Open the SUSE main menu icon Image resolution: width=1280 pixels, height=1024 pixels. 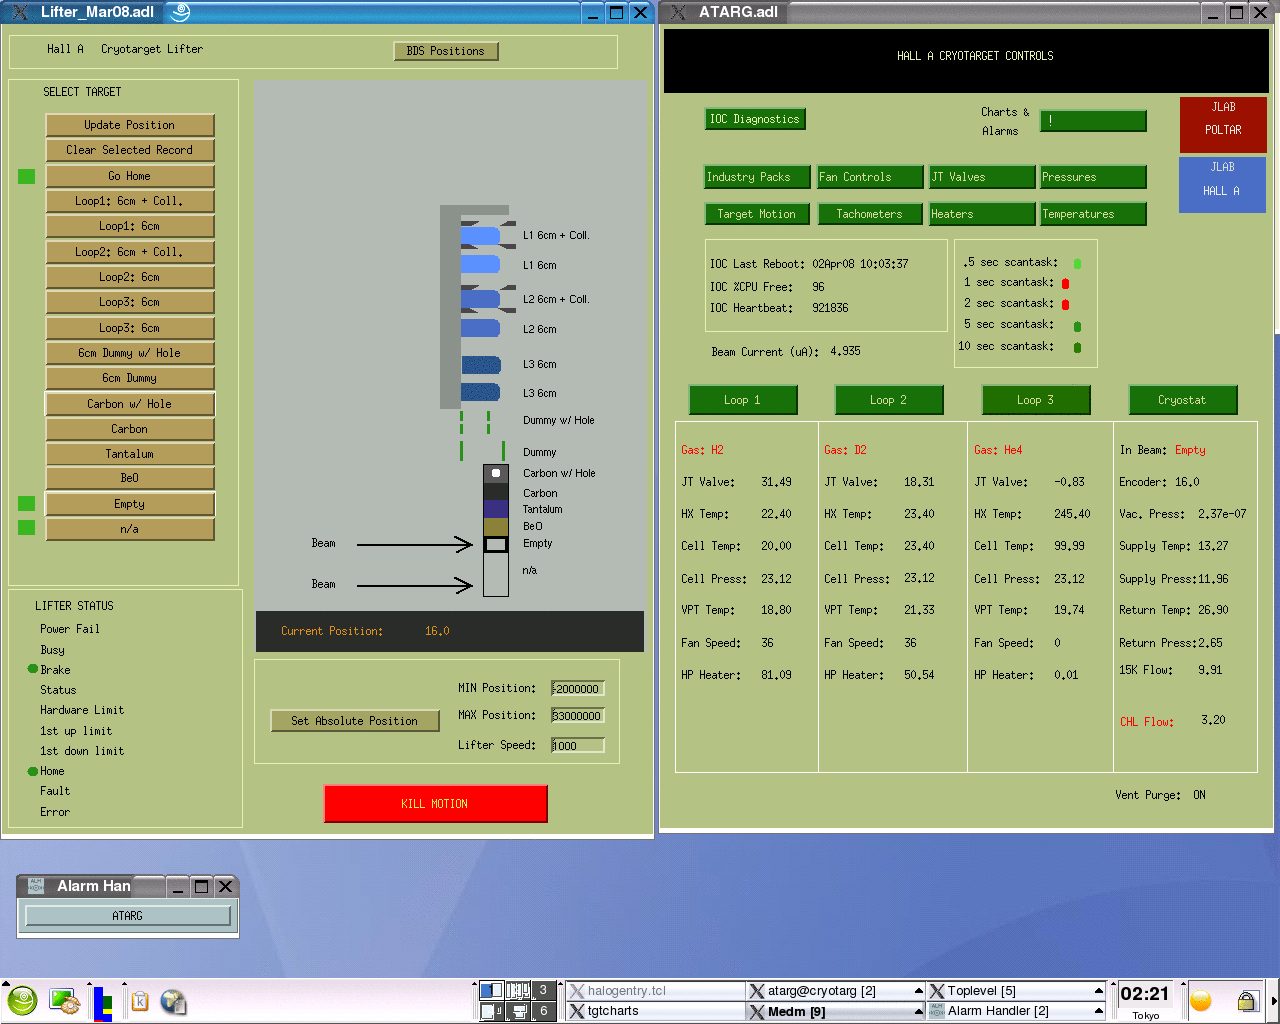coord(22,1000)
